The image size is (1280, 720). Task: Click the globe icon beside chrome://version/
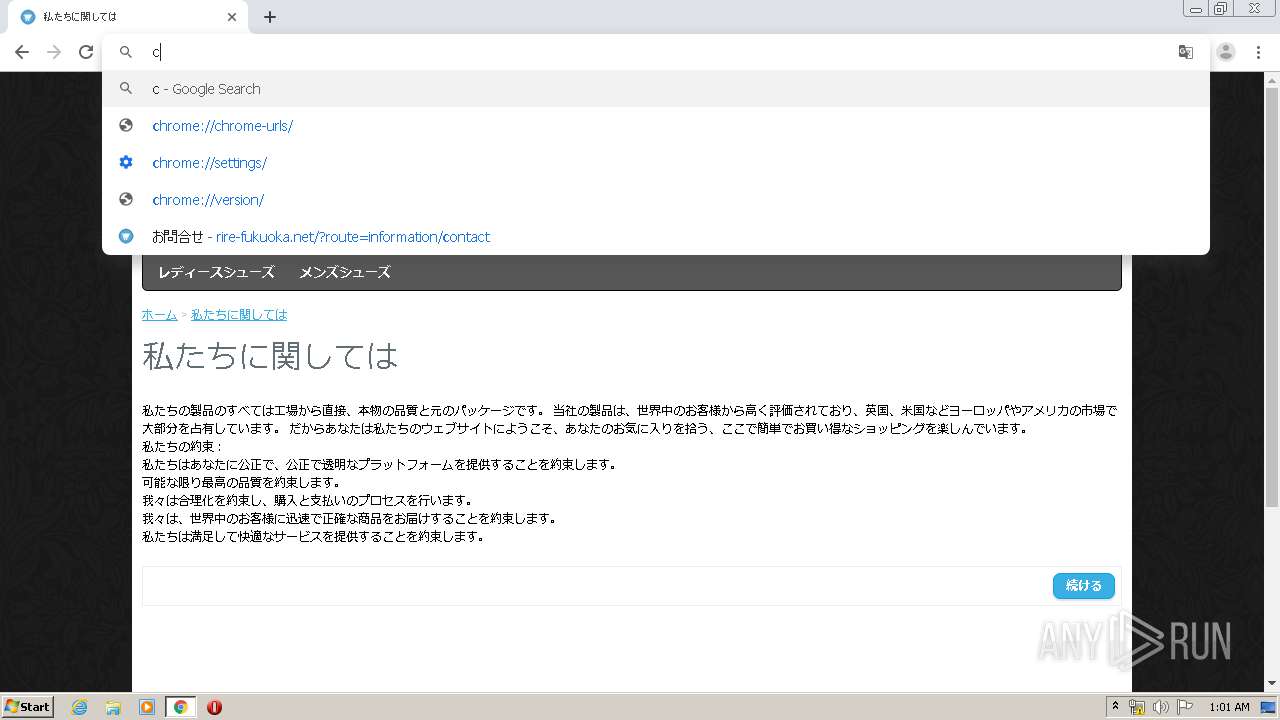pos(126,200)
